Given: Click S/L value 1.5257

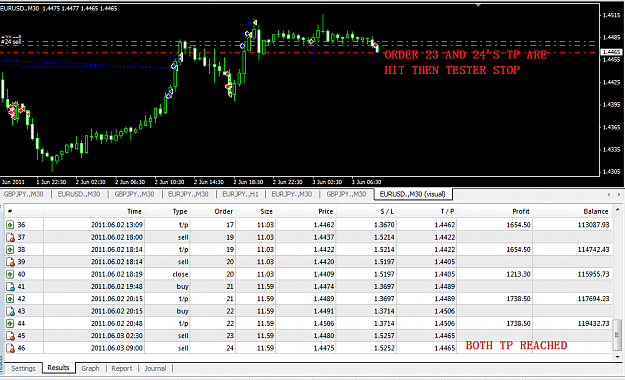Looking at the screenshot, I should click(x=384, y=336).
